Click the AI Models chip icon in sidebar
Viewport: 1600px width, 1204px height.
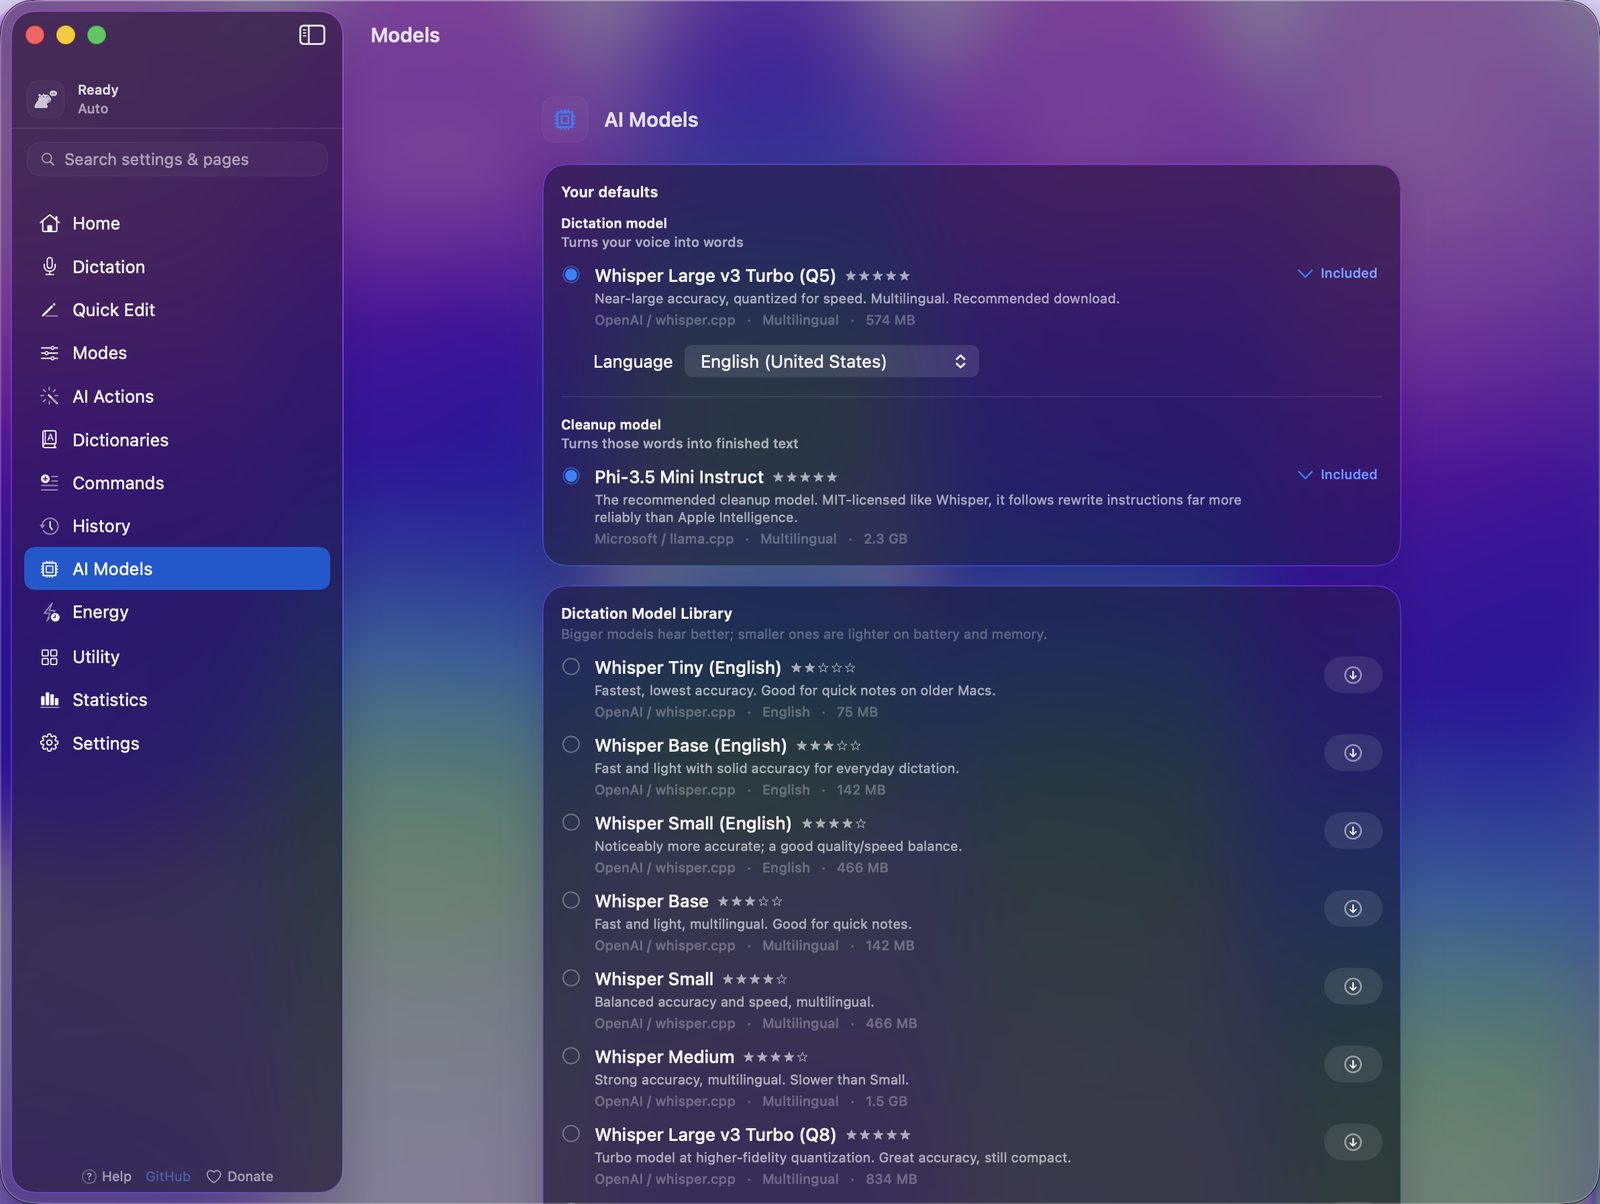pyautogui.click(x=49, y=569)
